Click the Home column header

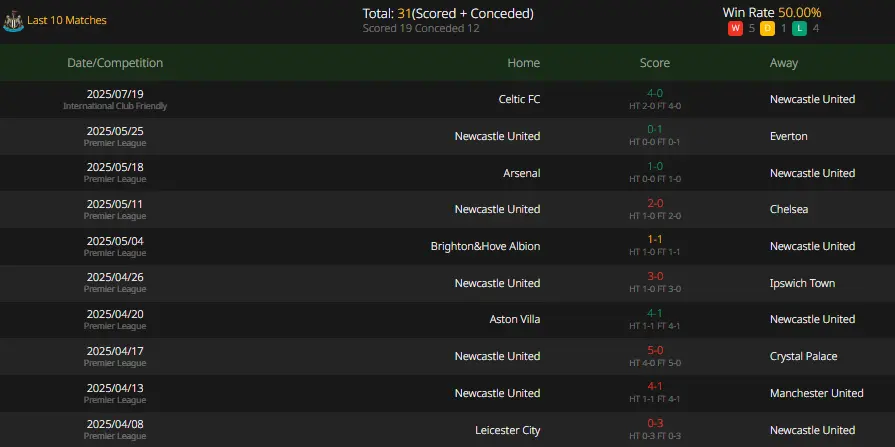coord(523,63)
